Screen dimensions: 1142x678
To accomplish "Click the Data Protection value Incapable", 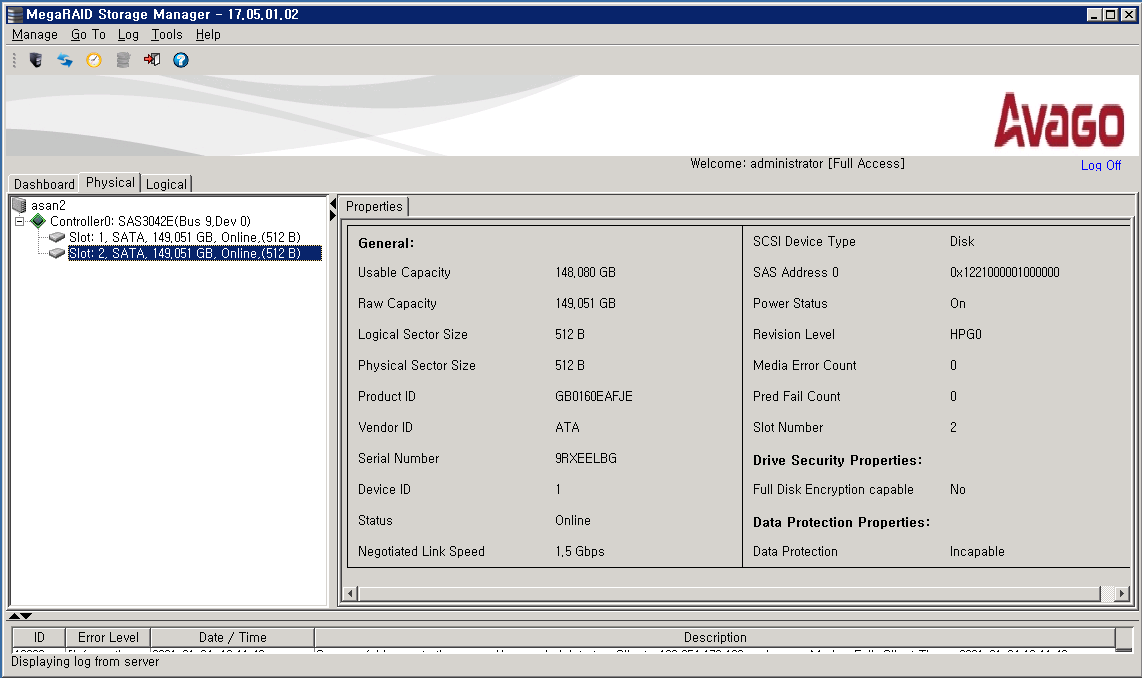I will [x=977, y=551].
